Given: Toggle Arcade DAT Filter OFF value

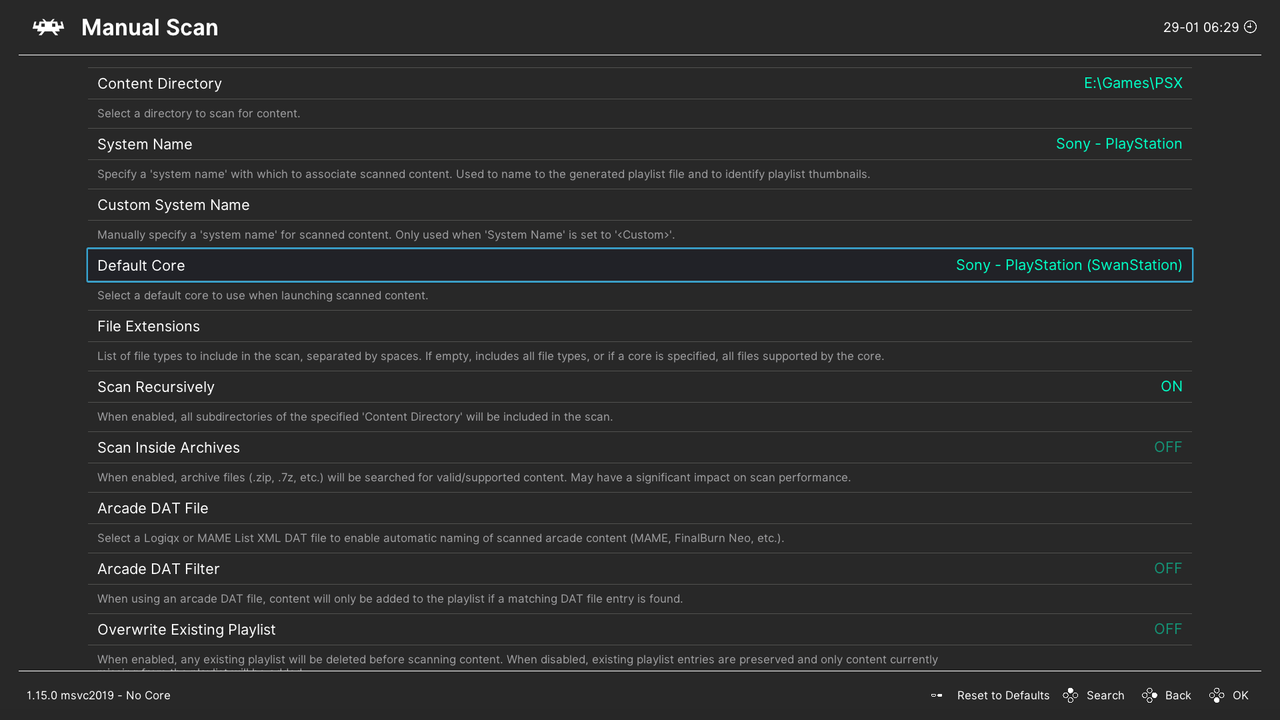Looking at the screenshot, I should click(x=1168, y=568).
